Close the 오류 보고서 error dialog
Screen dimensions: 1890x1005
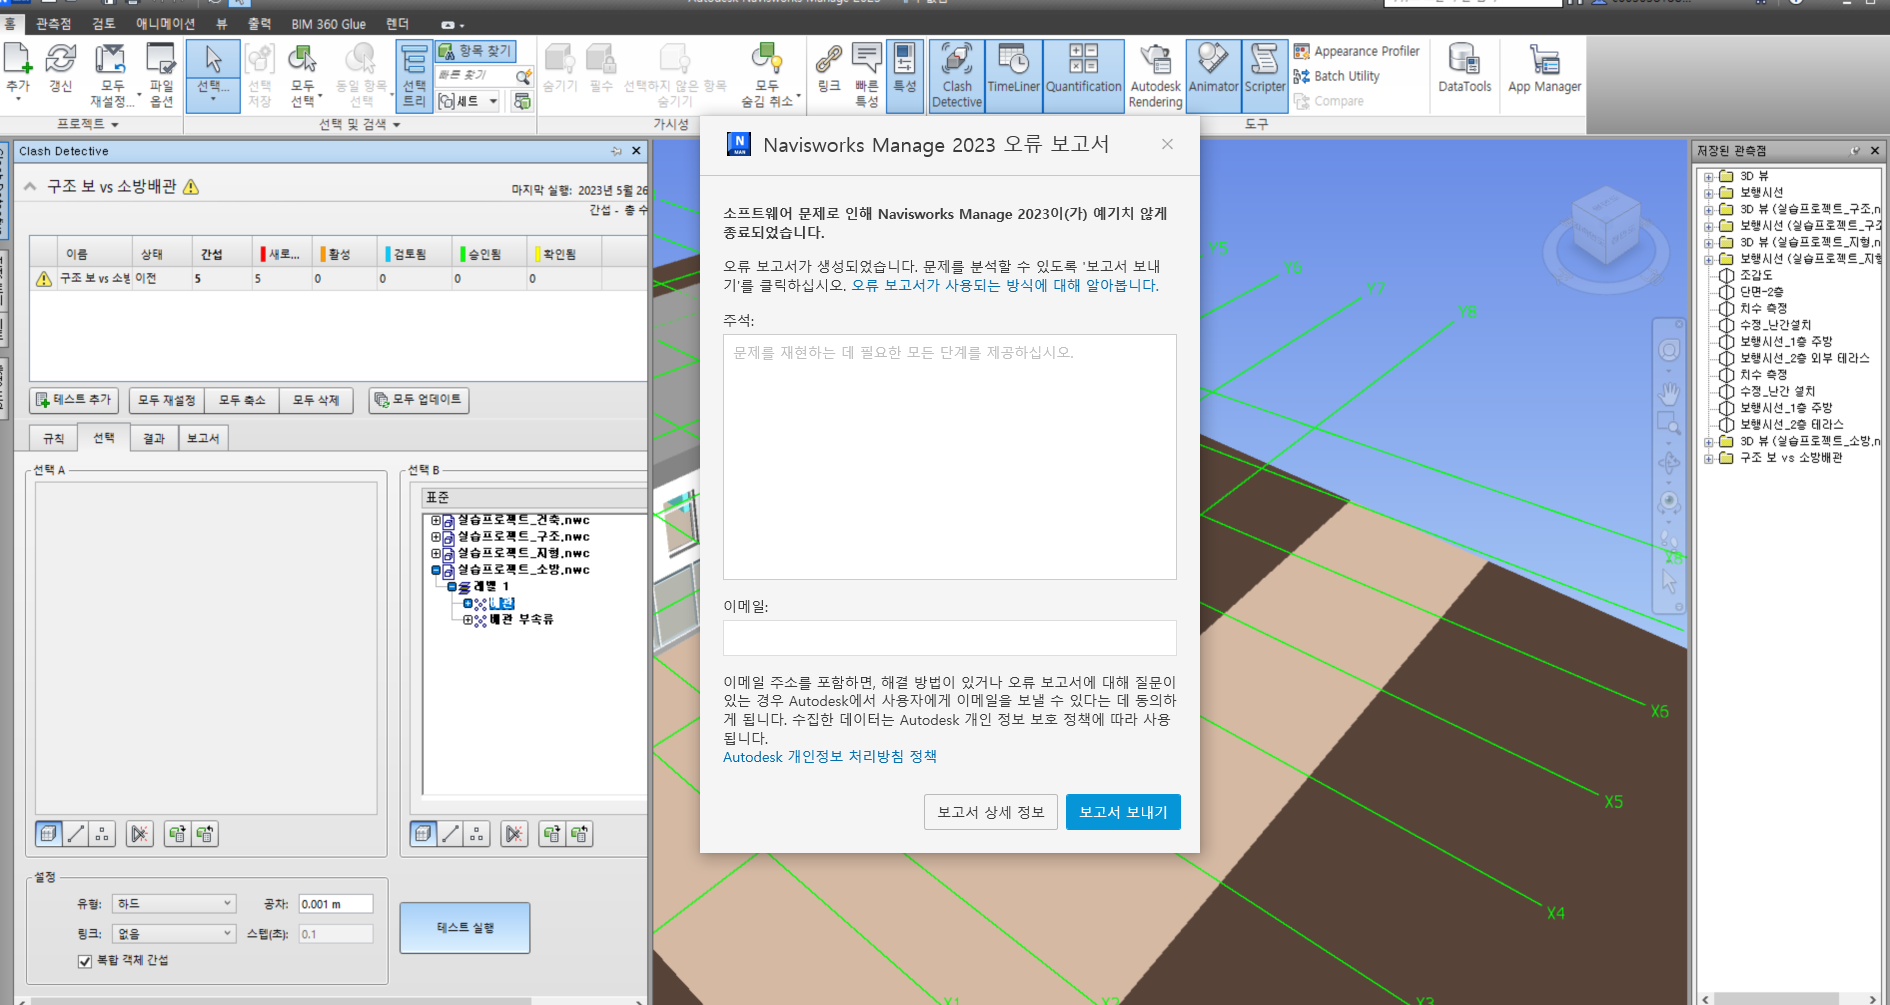[x=1167, y=144]
